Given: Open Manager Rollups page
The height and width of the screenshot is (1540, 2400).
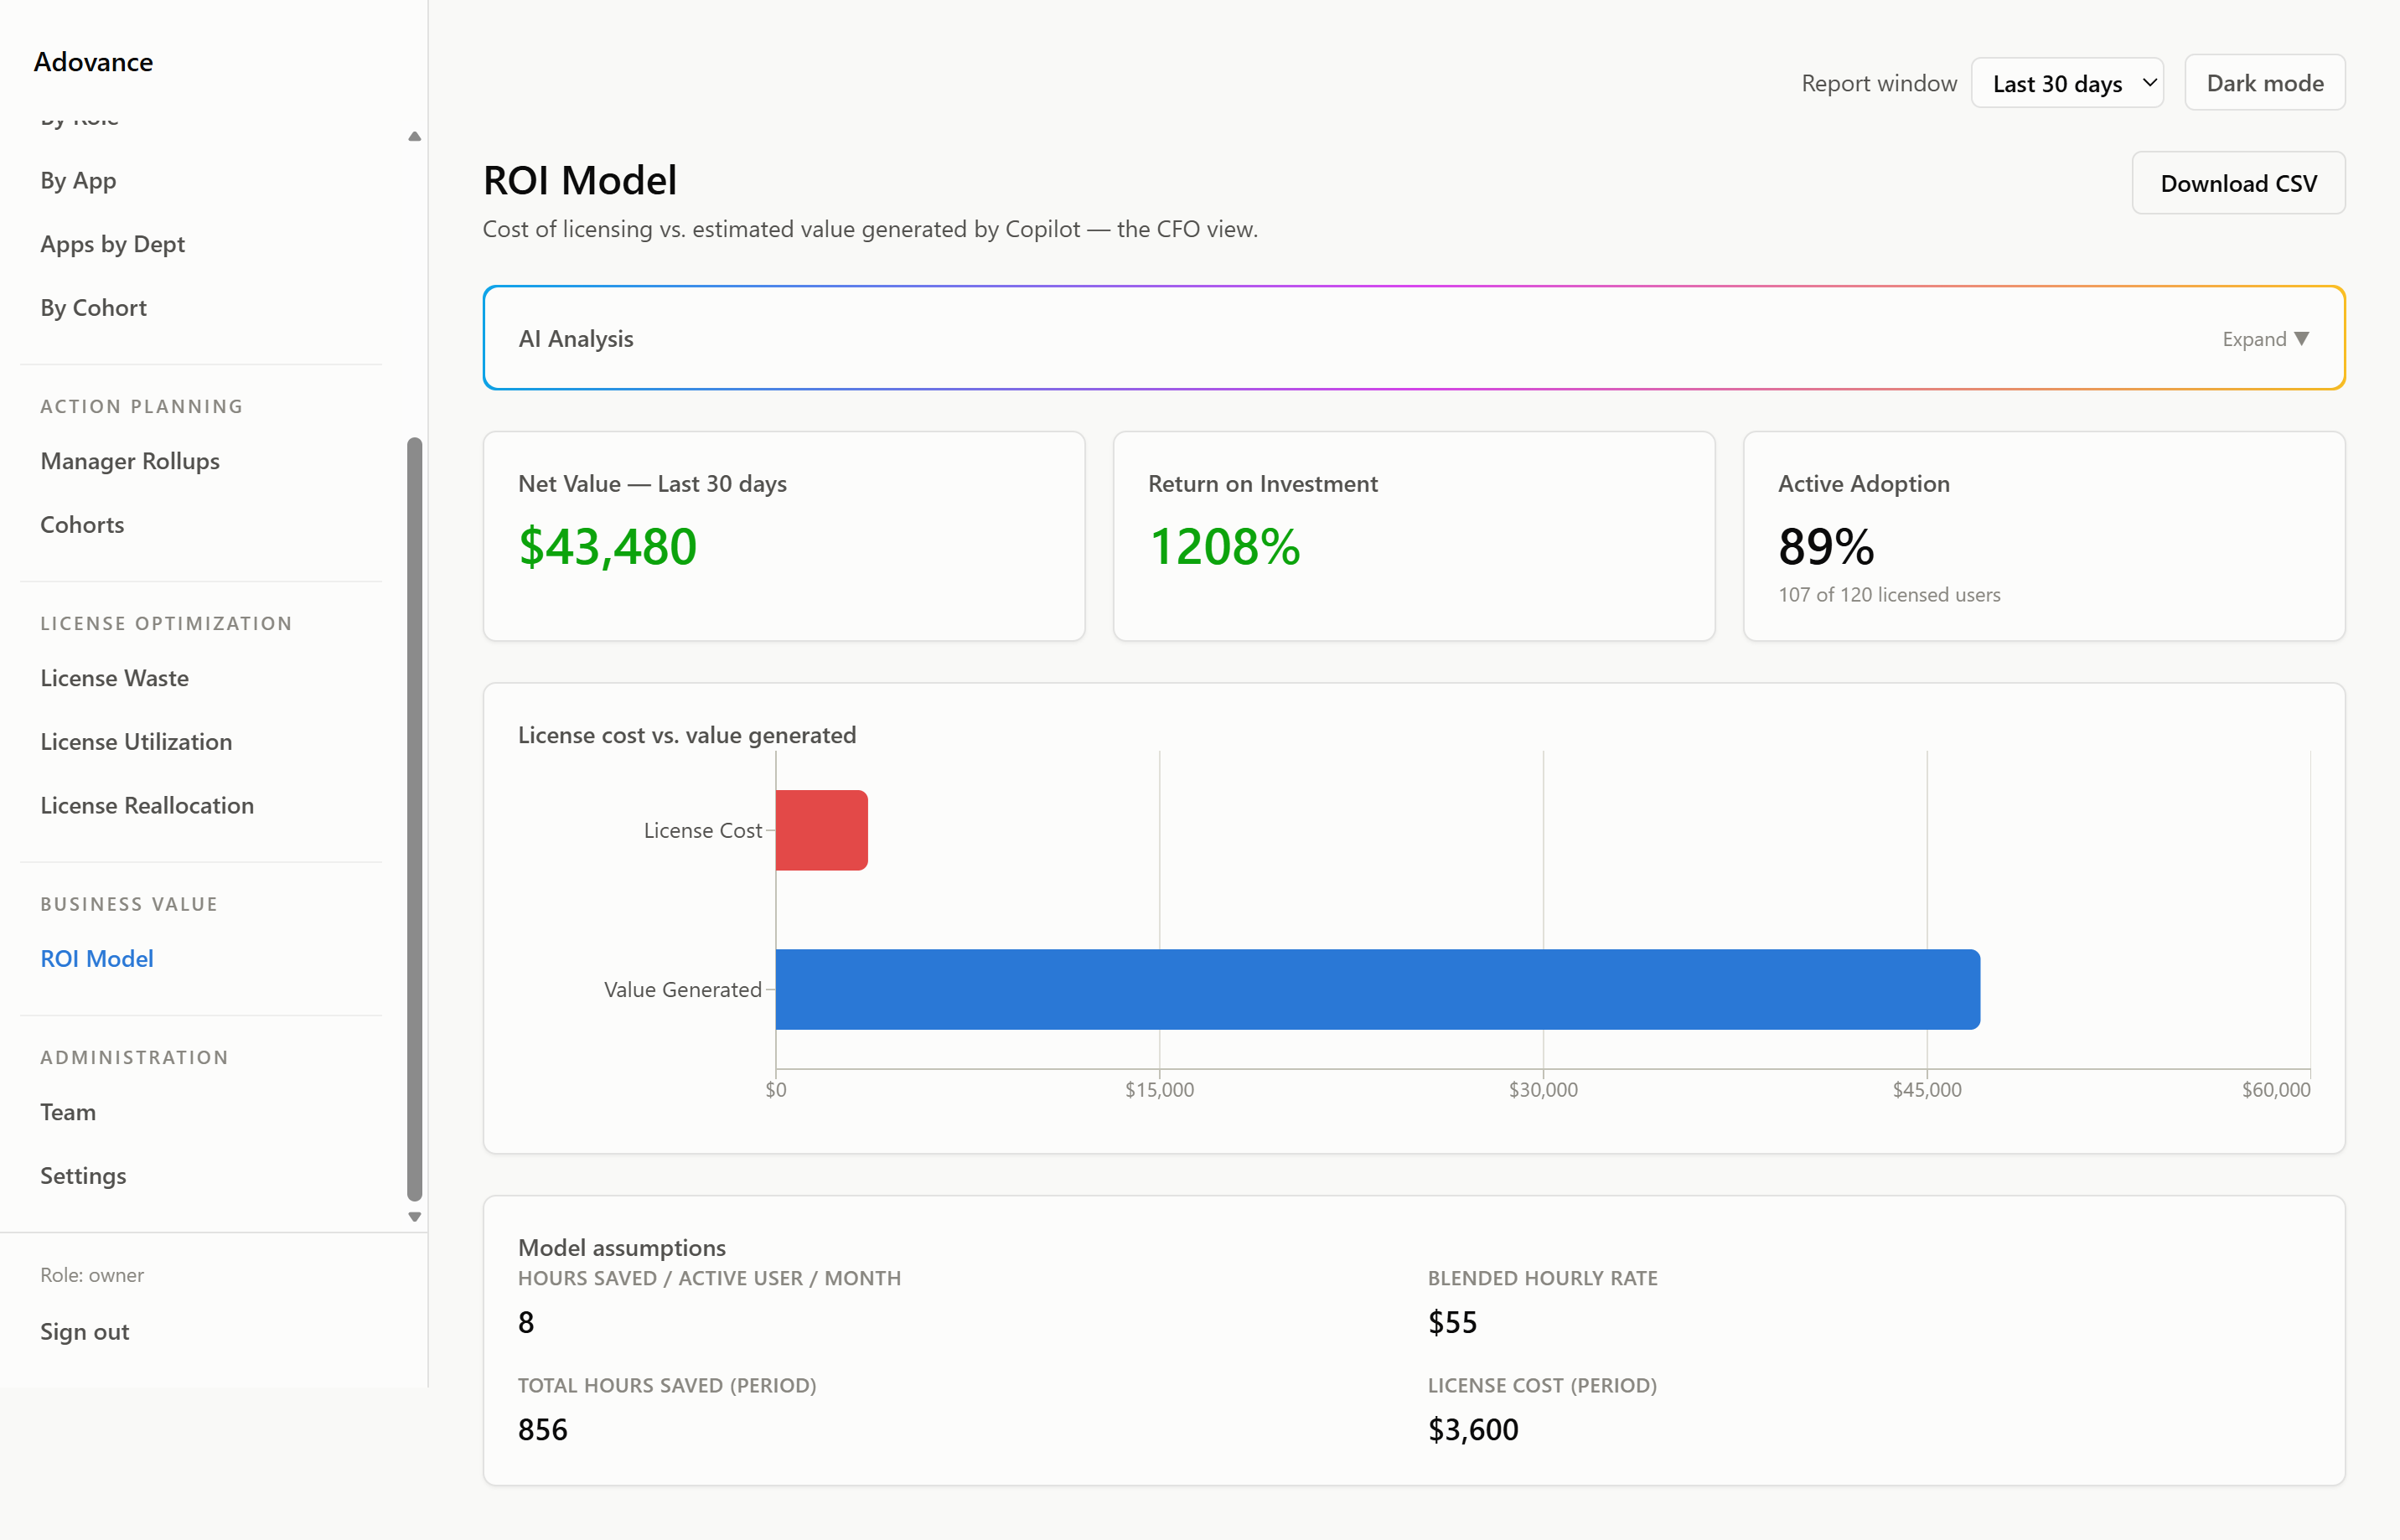Looking at the screenshot, I should (x=130, y=461).
